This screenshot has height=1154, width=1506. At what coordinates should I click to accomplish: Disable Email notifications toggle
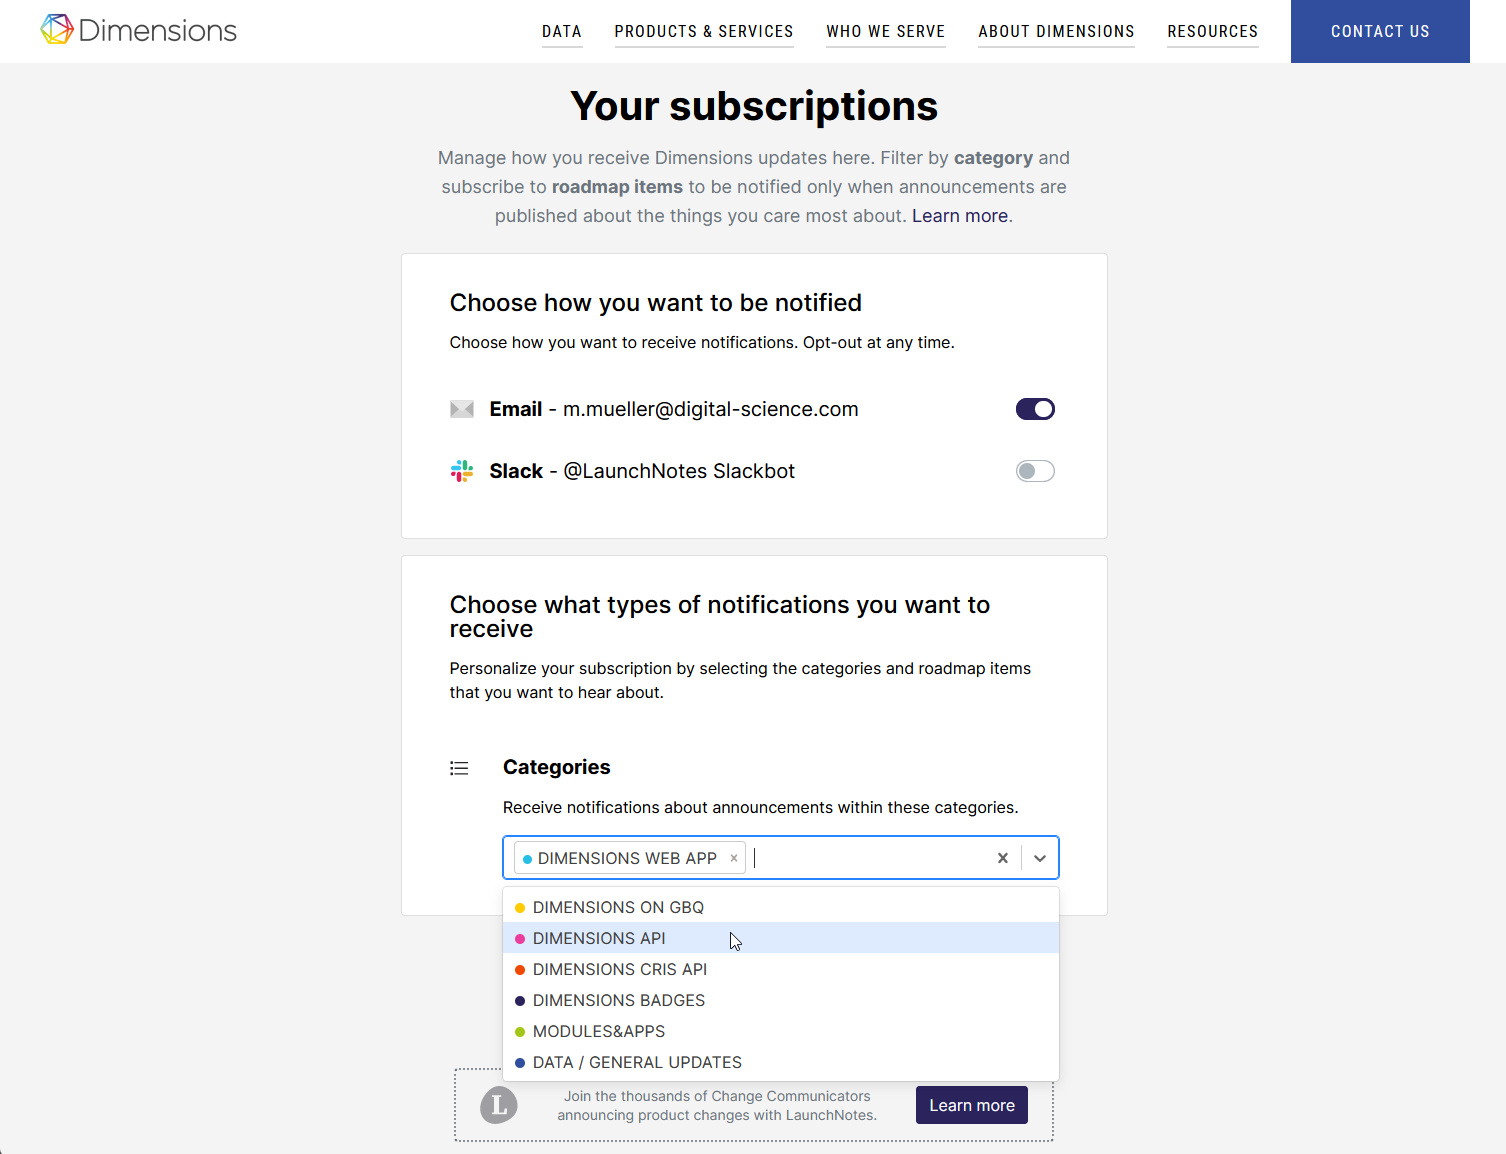[1035, 409]
